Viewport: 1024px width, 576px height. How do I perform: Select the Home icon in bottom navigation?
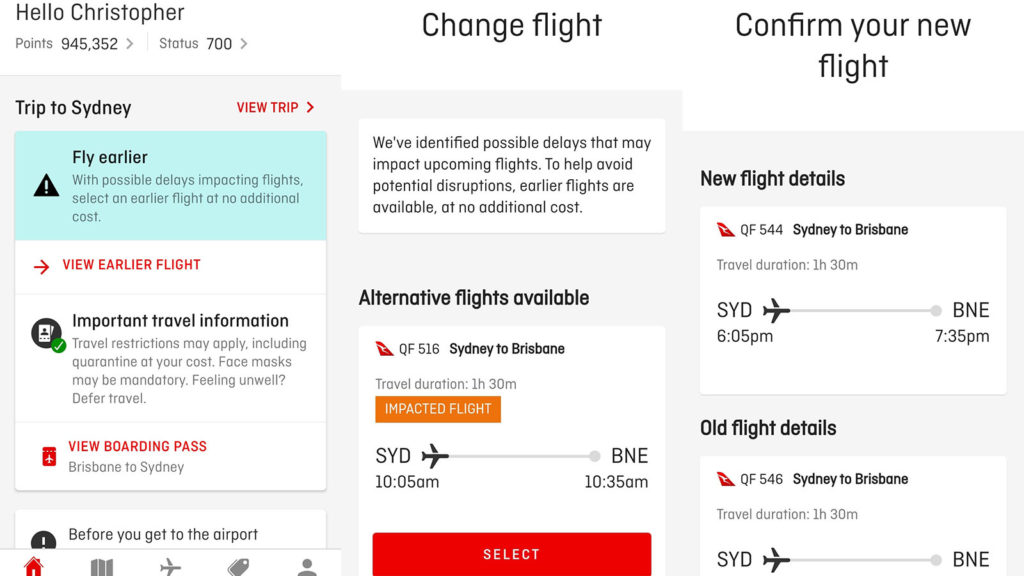pos(34,567)
